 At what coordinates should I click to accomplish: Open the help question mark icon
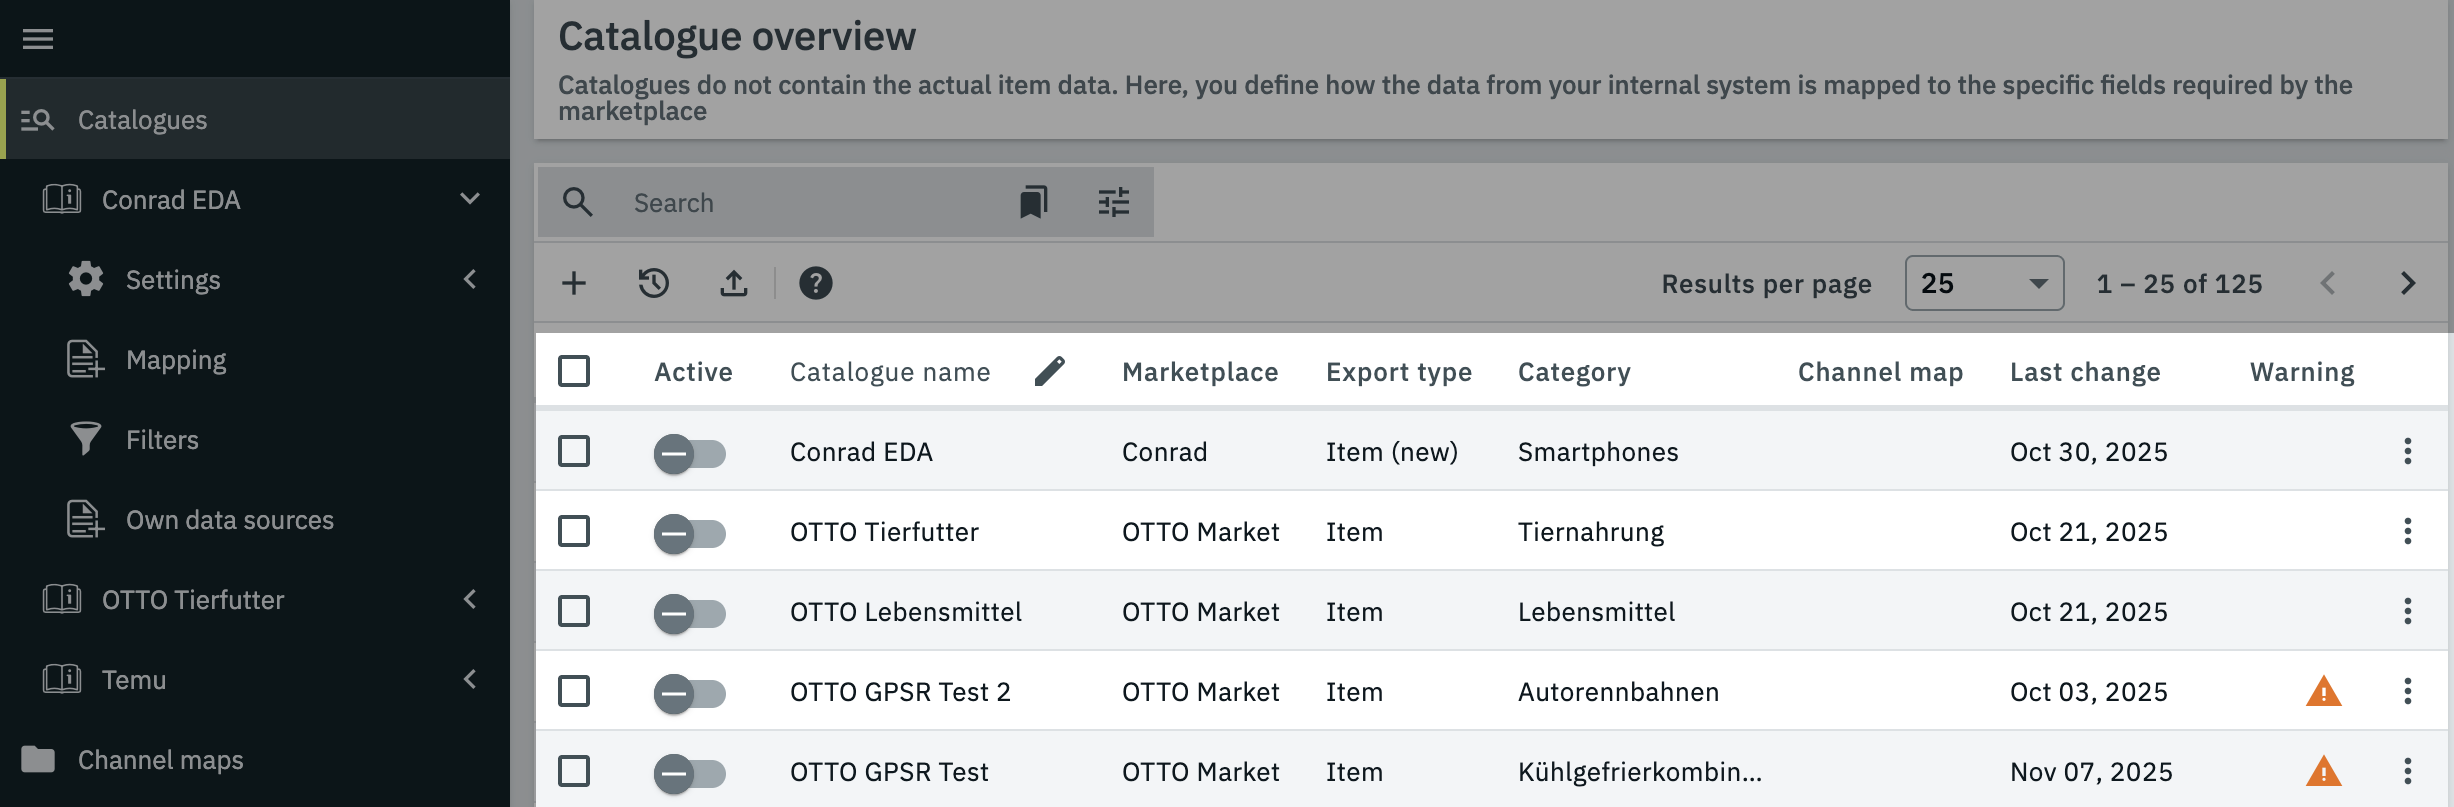(816, 283)
